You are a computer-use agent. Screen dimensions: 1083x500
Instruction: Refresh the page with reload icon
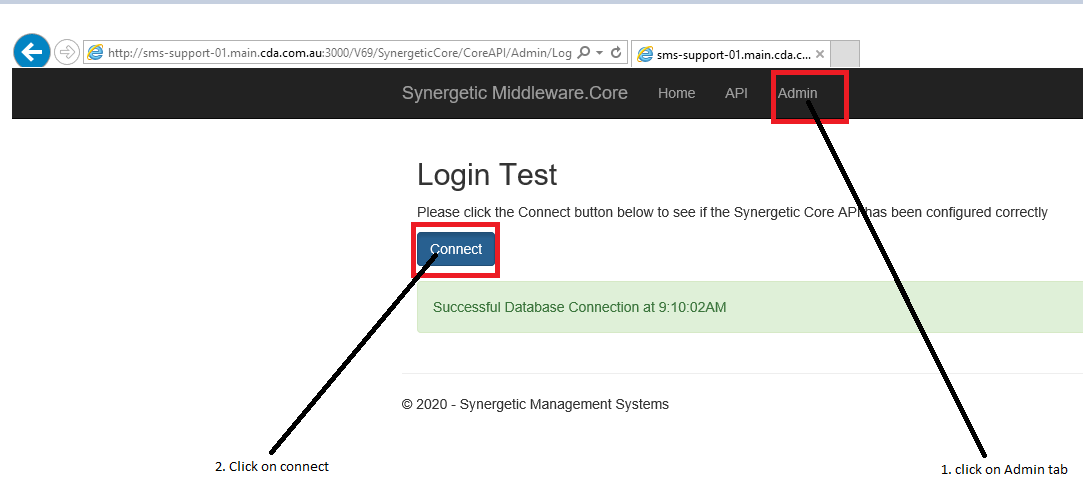tap(617, 52)
